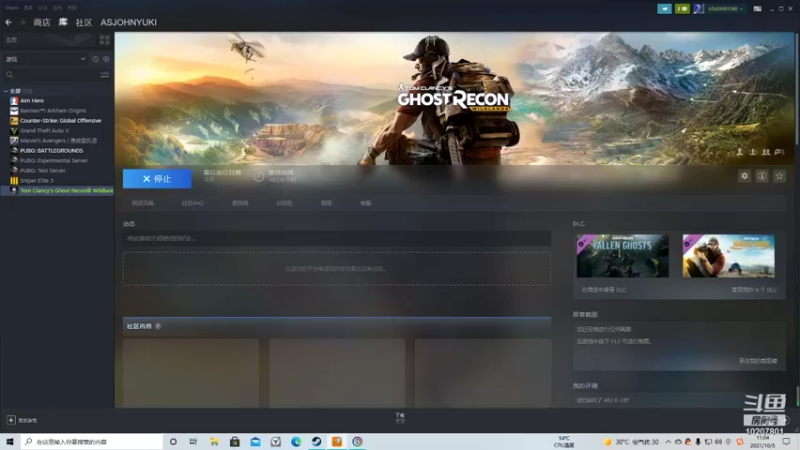Select Tom Clancy's Ghost Recon Wildlands entry
The image size is (800, 450).
pyautogui.click(x=57, y=190)
